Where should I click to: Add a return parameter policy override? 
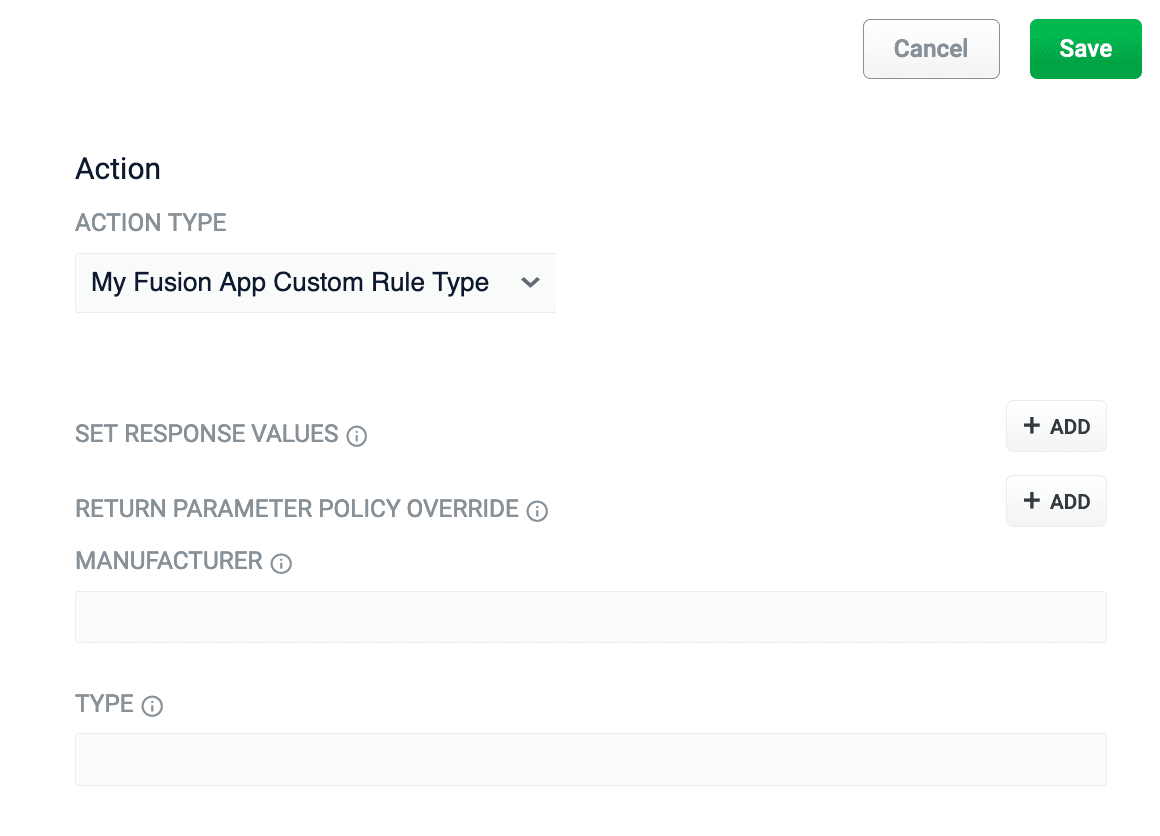pos(1056,501)
